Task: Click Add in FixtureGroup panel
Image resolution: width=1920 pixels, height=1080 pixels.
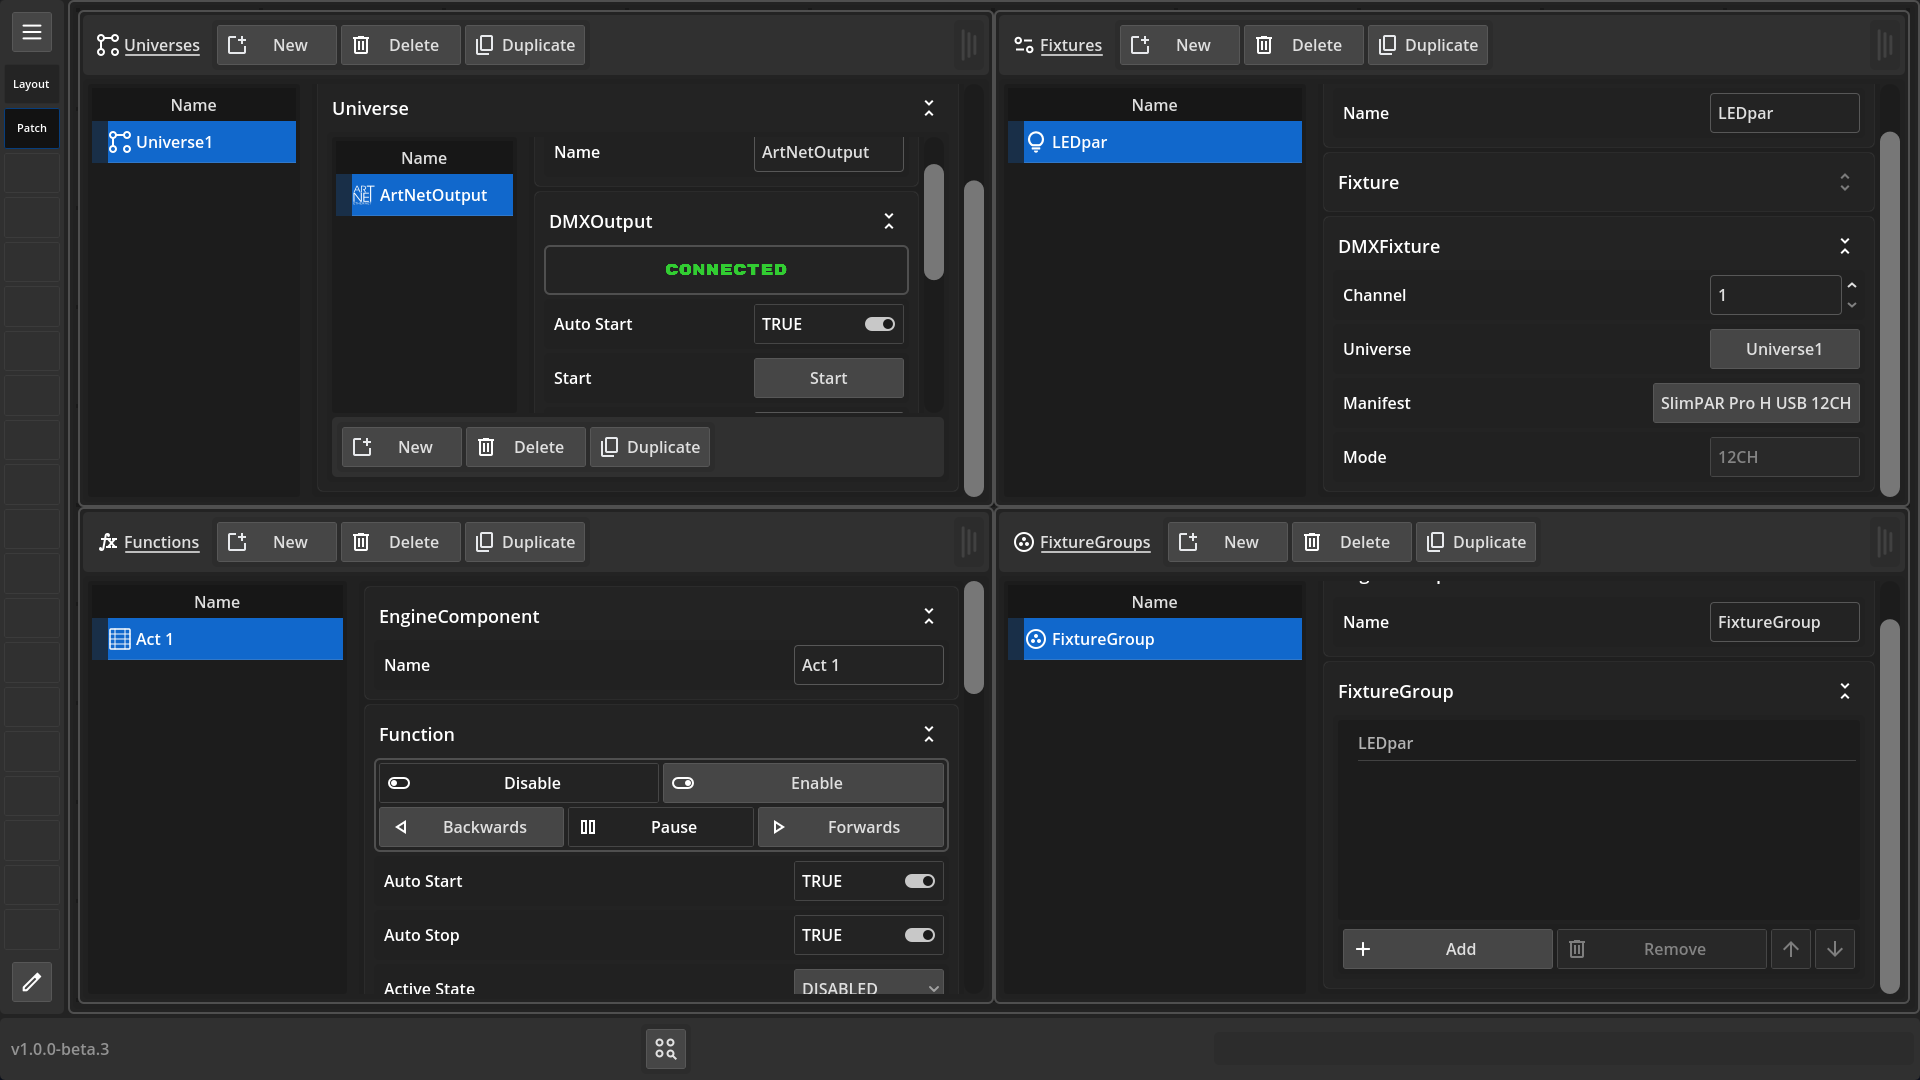Action: [1447, 949]
